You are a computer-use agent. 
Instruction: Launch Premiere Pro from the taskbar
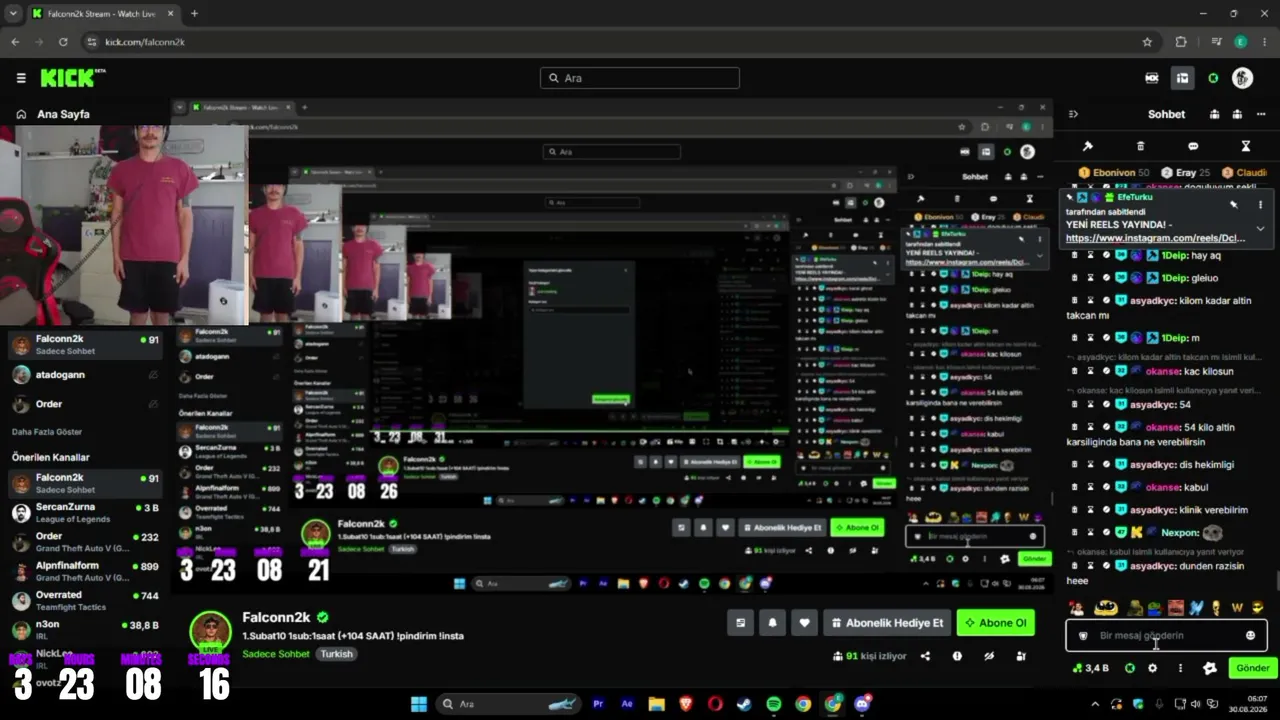click(x=598, y=704)
